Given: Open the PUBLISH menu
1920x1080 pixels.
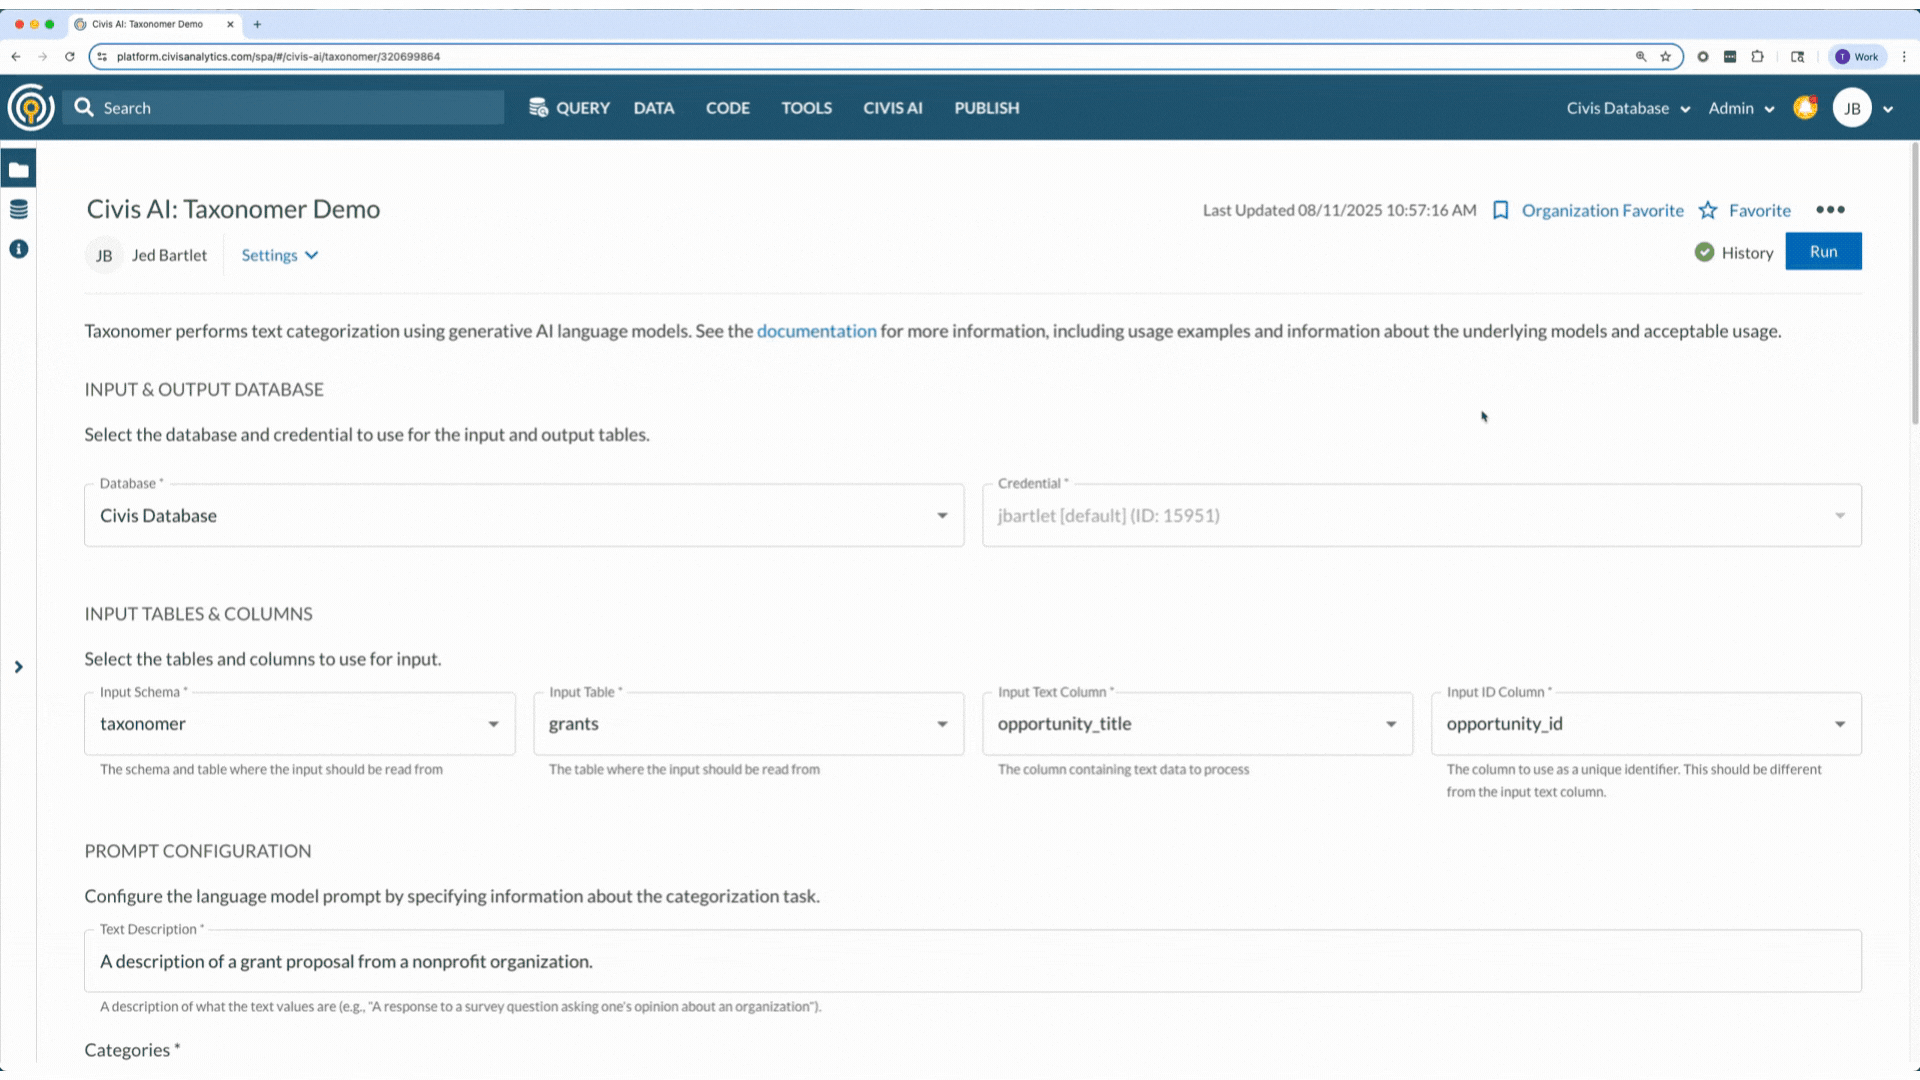Looking at the screenshot, I should click(x=987, y=108).
